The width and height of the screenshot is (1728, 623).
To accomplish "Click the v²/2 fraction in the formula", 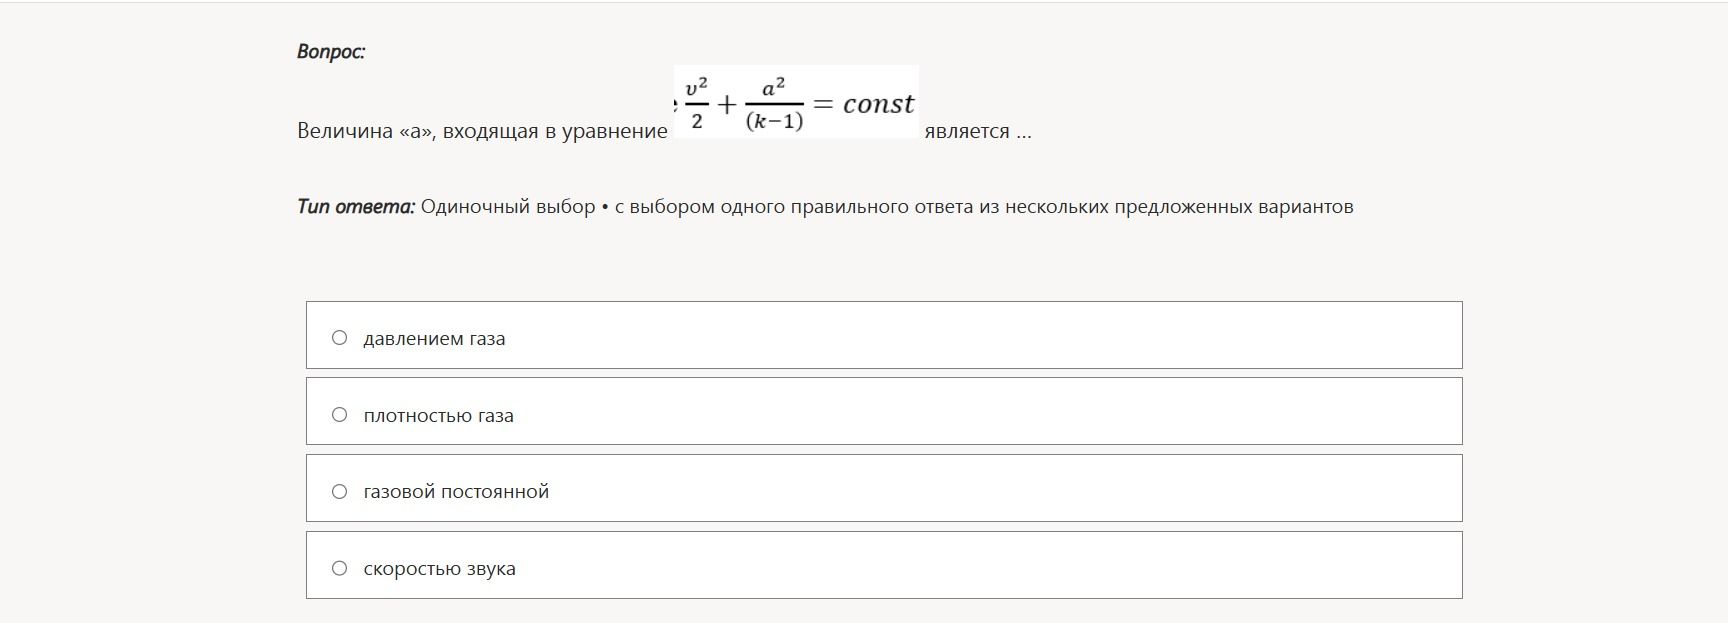I will tap(696, 103).
